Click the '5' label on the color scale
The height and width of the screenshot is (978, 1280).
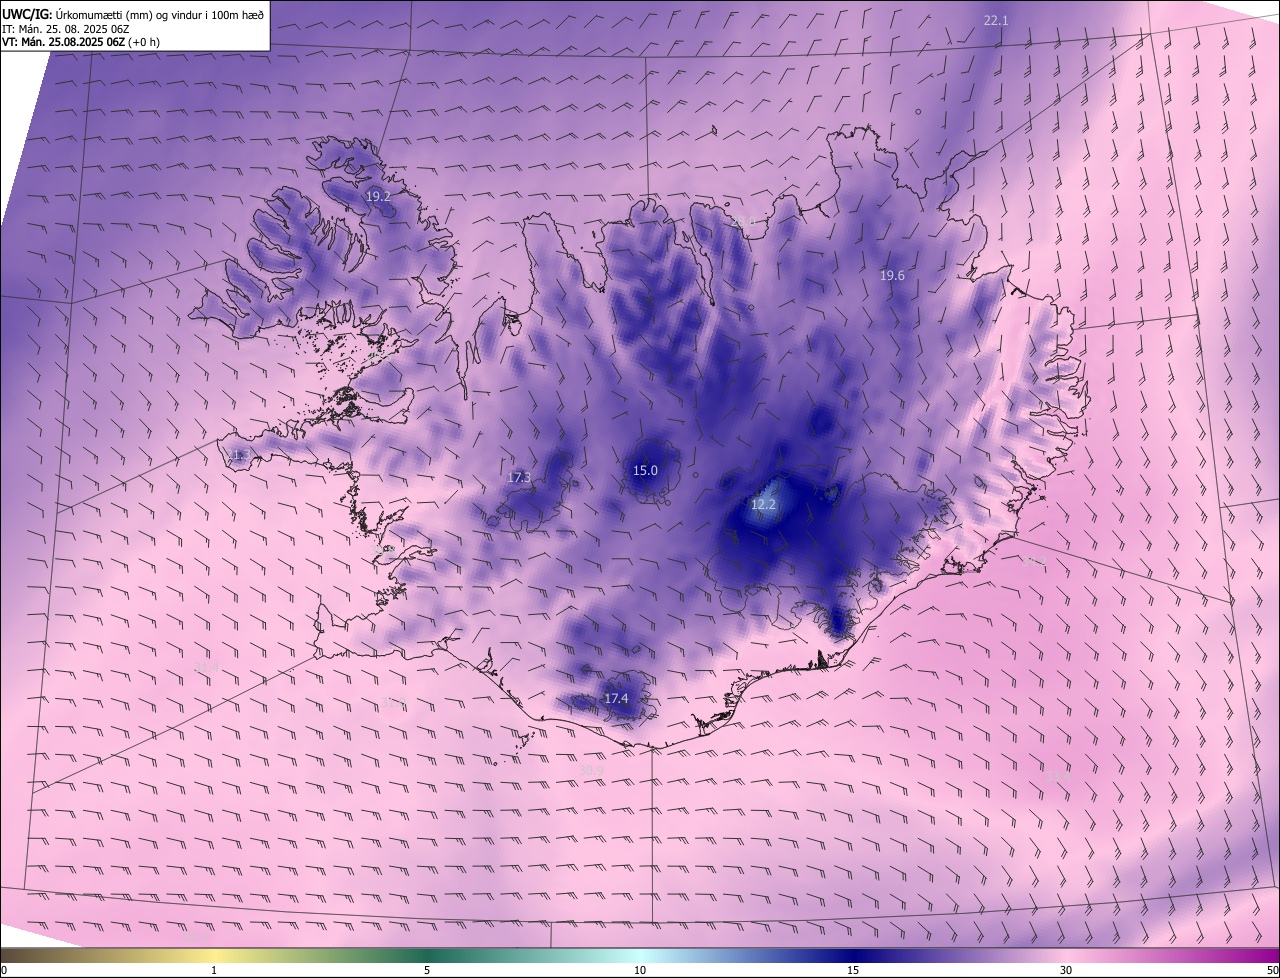point(427,970)
